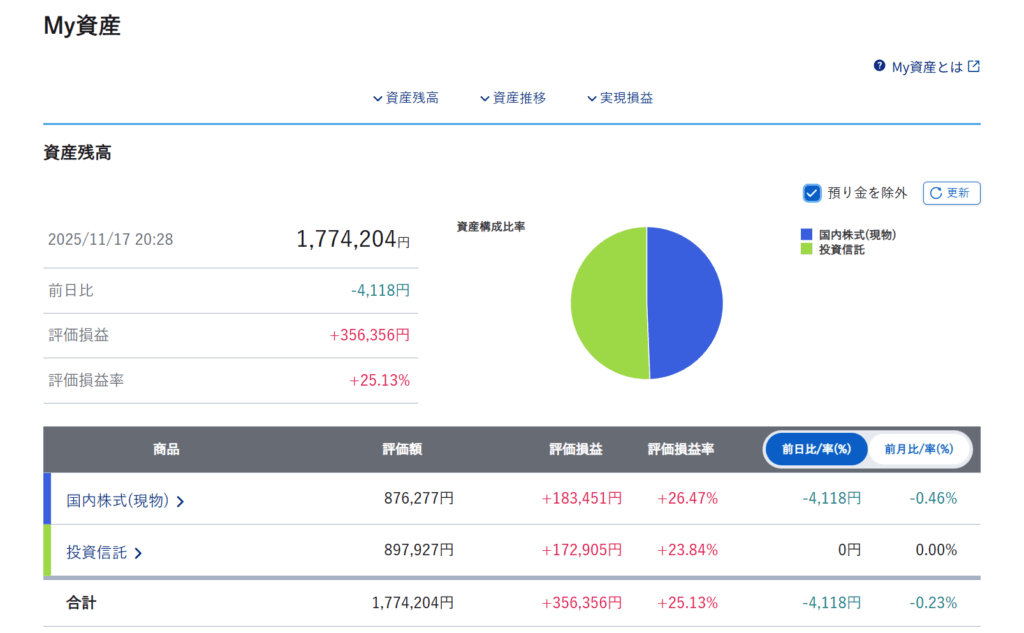Click the chevron arrow next to 国内株式(現物)
The image size is (1024, 633).
(x=180, y=501)
